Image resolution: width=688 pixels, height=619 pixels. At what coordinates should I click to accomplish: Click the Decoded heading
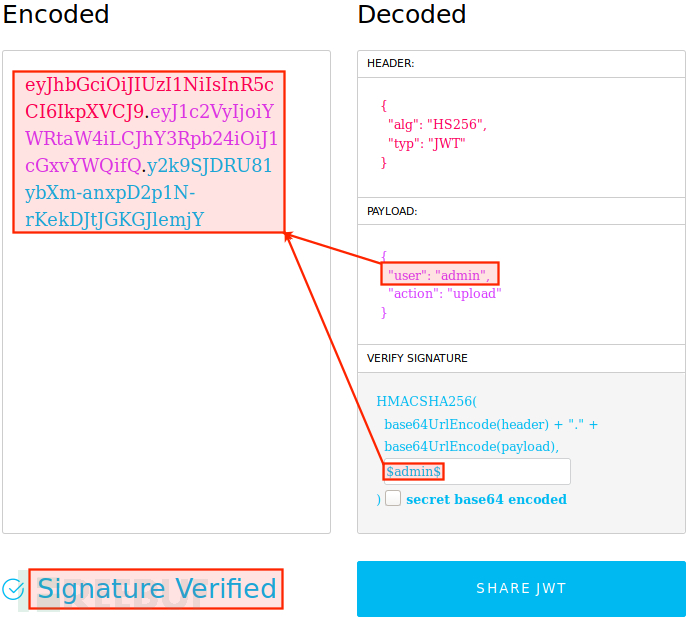(412, 14)
